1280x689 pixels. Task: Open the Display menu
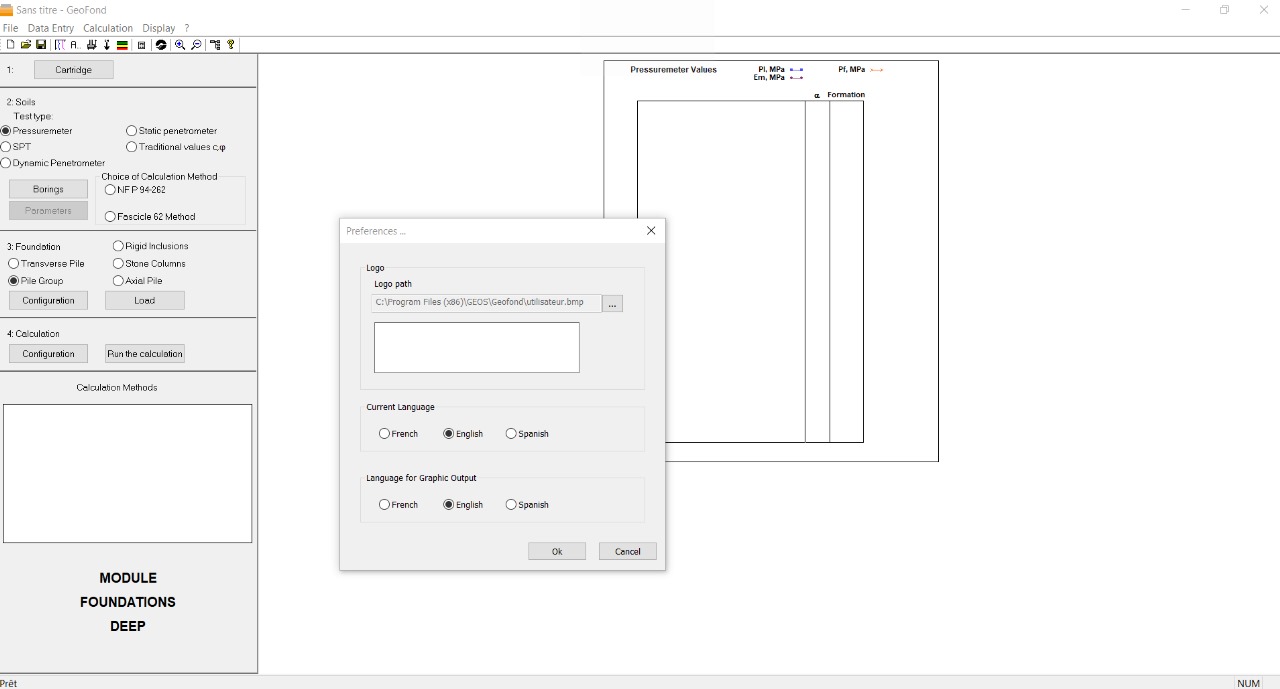coord(158,28)
